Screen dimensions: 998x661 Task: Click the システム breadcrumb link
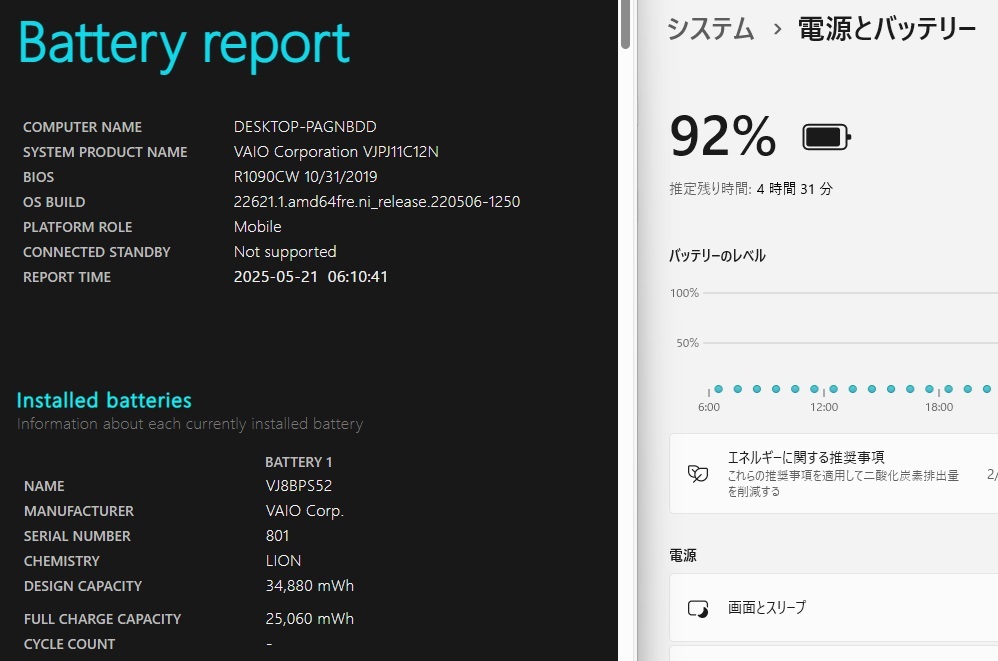[710, 29]
